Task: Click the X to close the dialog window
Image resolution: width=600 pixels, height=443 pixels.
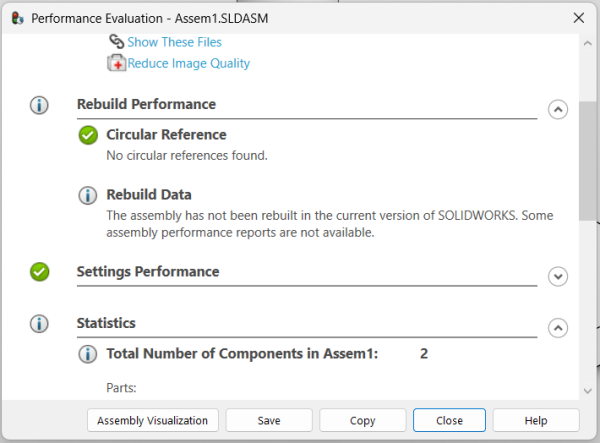Action: click(x=579, y=18)
